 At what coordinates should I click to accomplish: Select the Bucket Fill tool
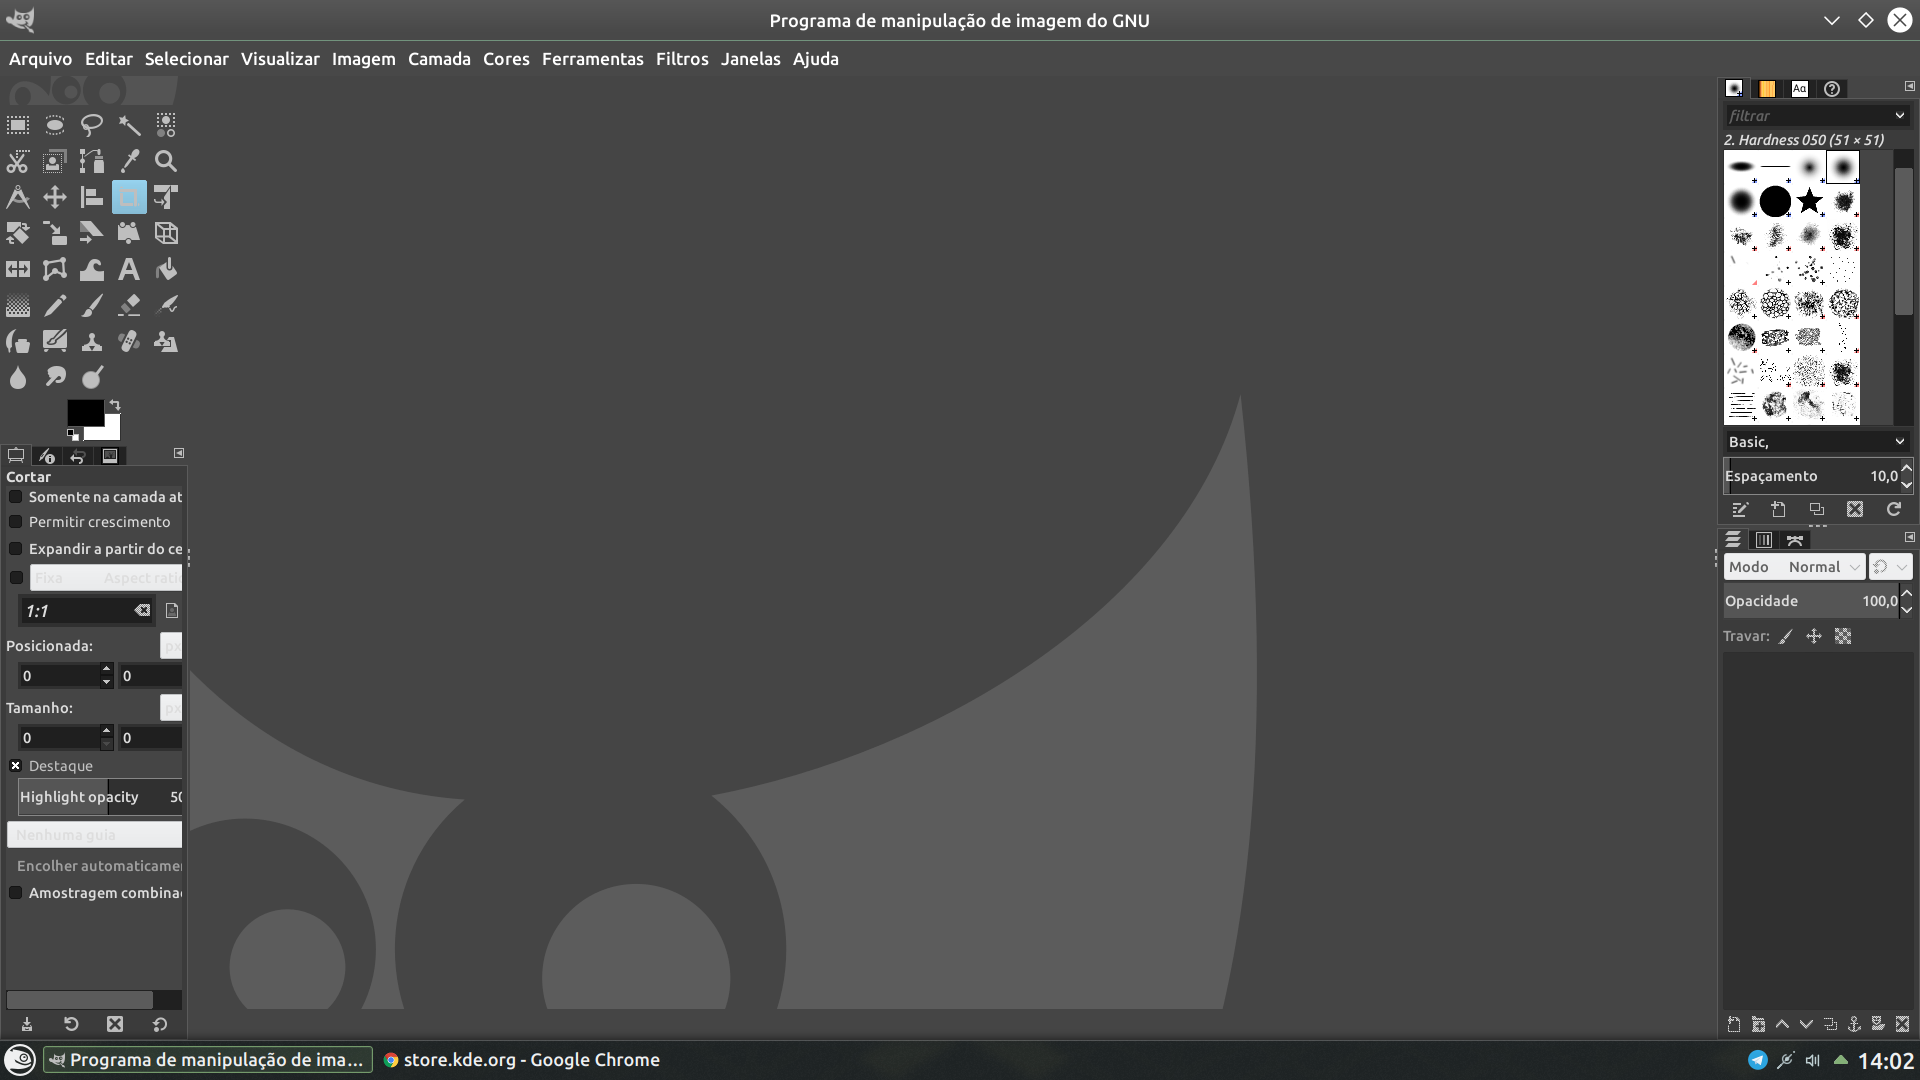(166, 269)
